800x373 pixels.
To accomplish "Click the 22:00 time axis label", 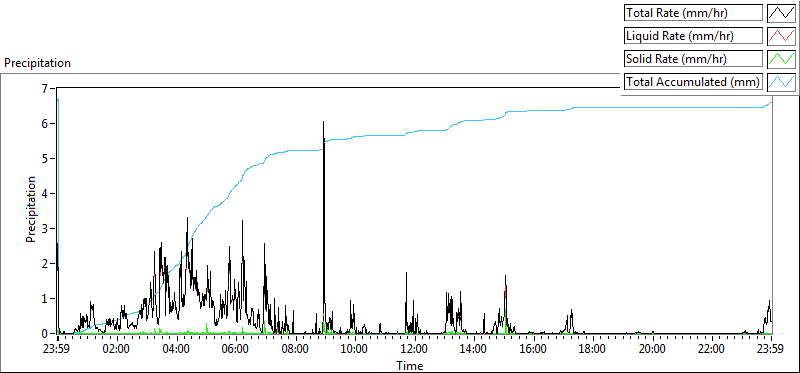I will 712,349.
